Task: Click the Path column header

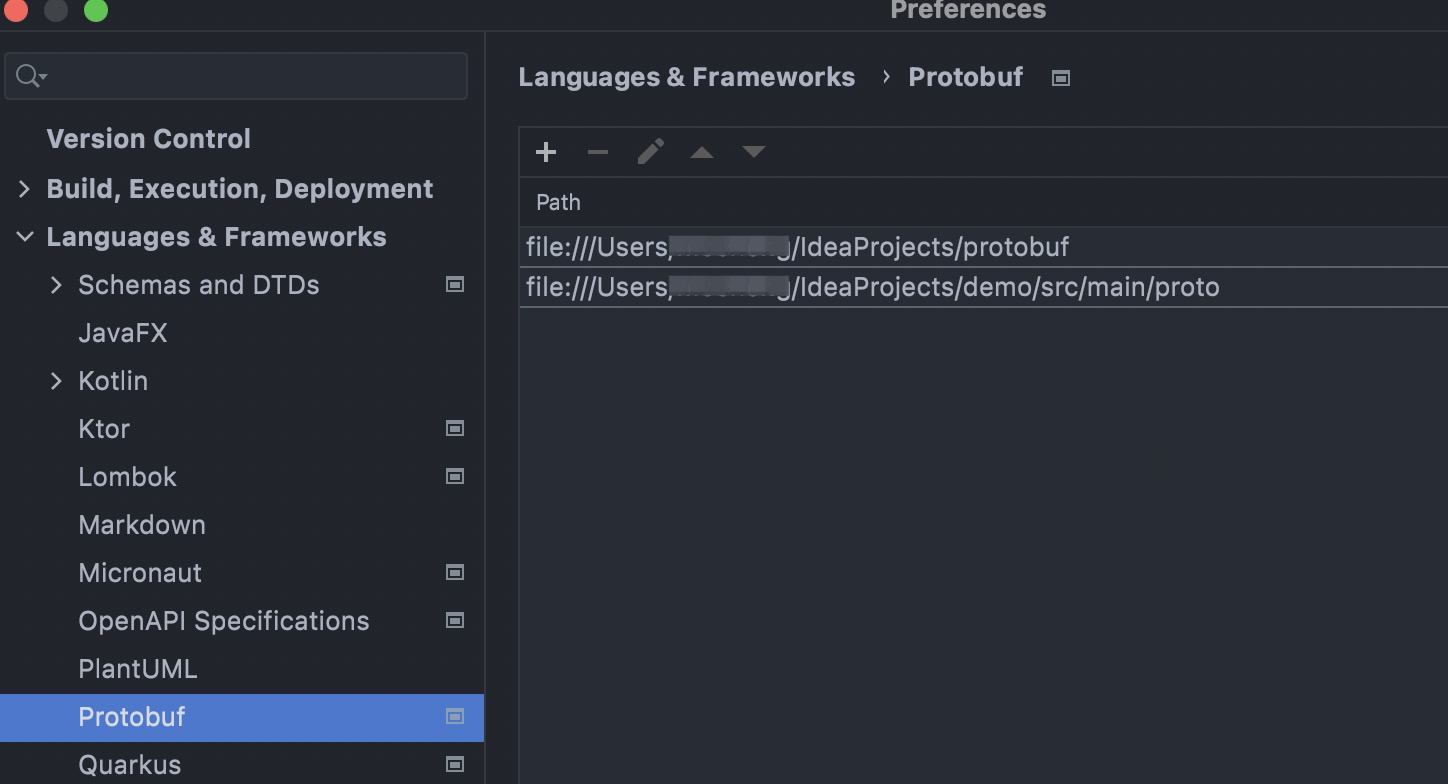Action: point(558,202)
